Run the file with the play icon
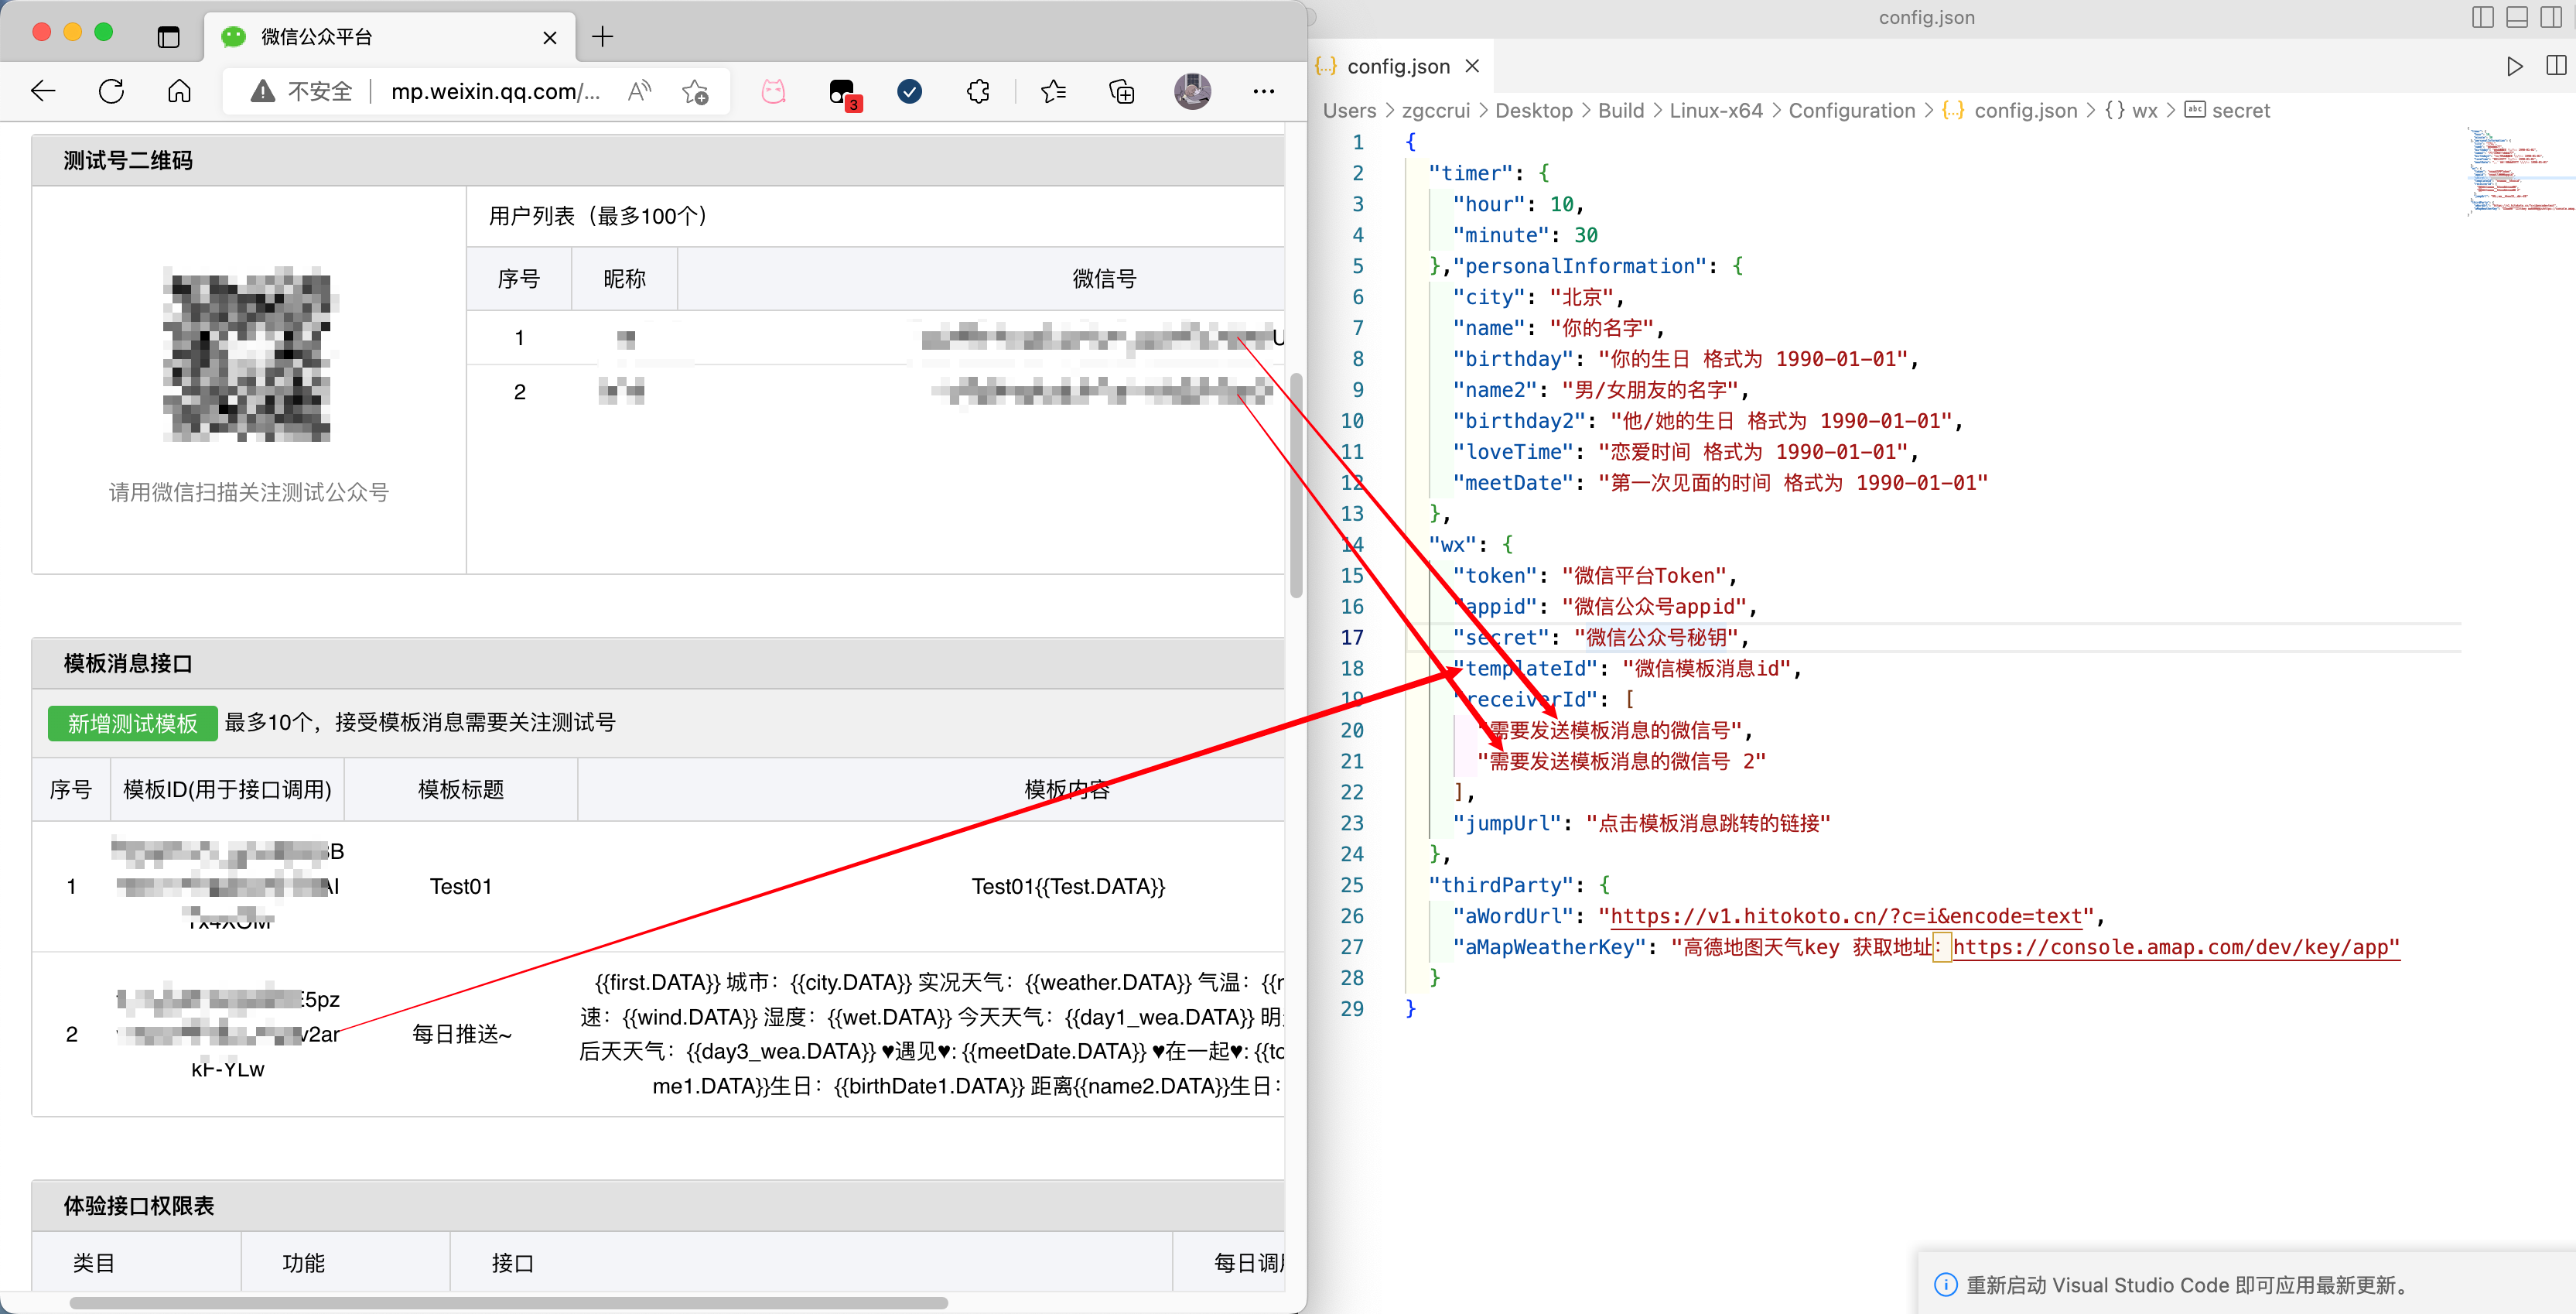 (x=2515, y=66)
